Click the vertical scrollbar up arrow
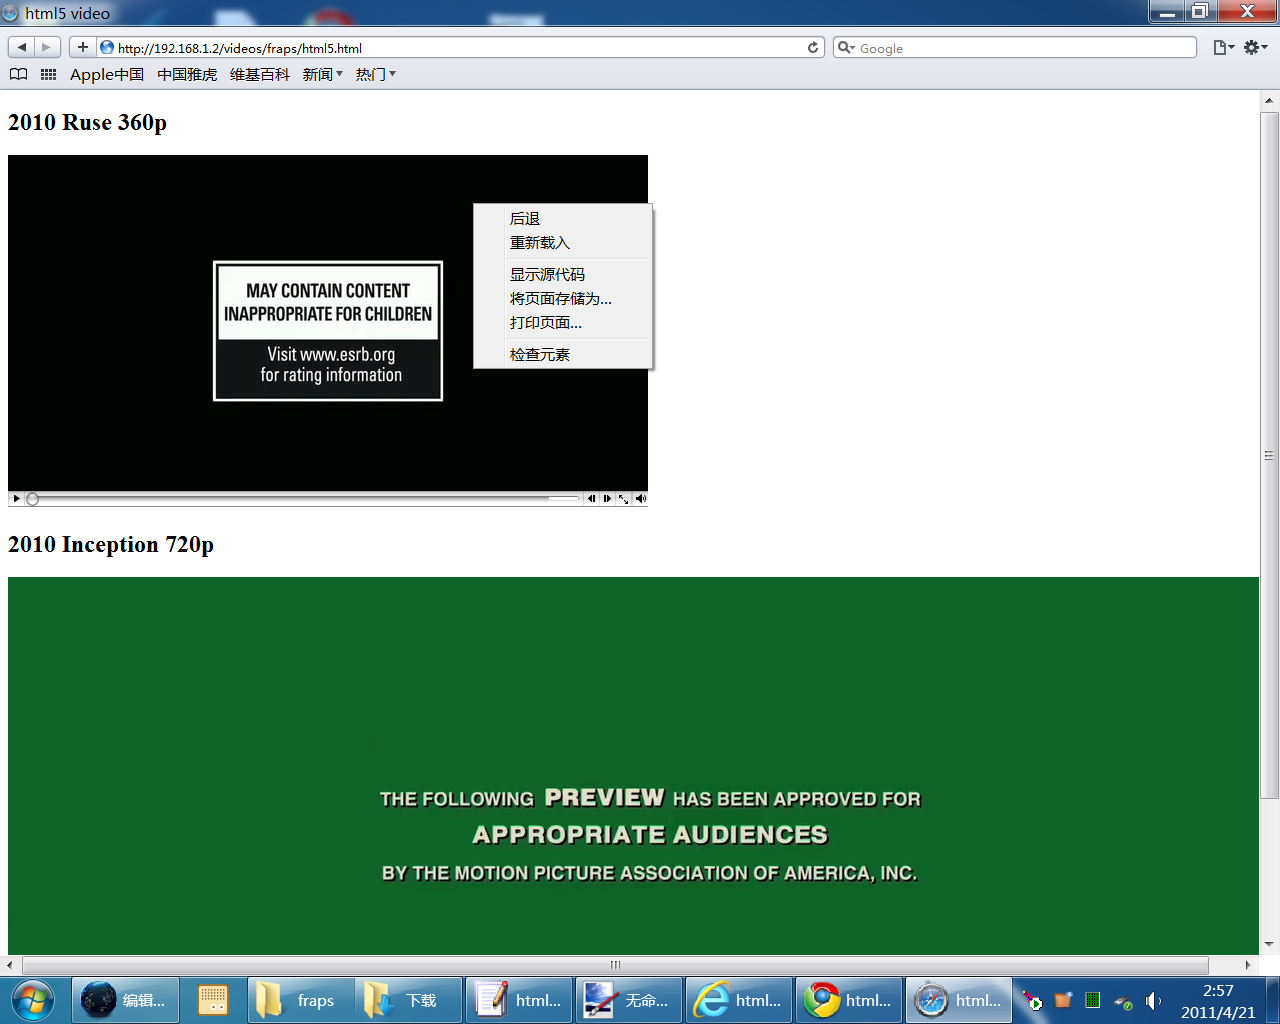Image resolution: width=1280 pixels, height=1024 pixels. point(1269,100)
